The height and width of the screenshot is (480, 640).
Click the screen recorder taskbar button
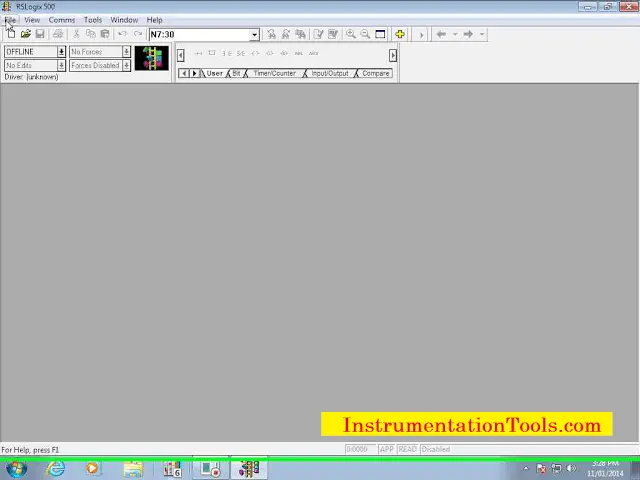211,469
